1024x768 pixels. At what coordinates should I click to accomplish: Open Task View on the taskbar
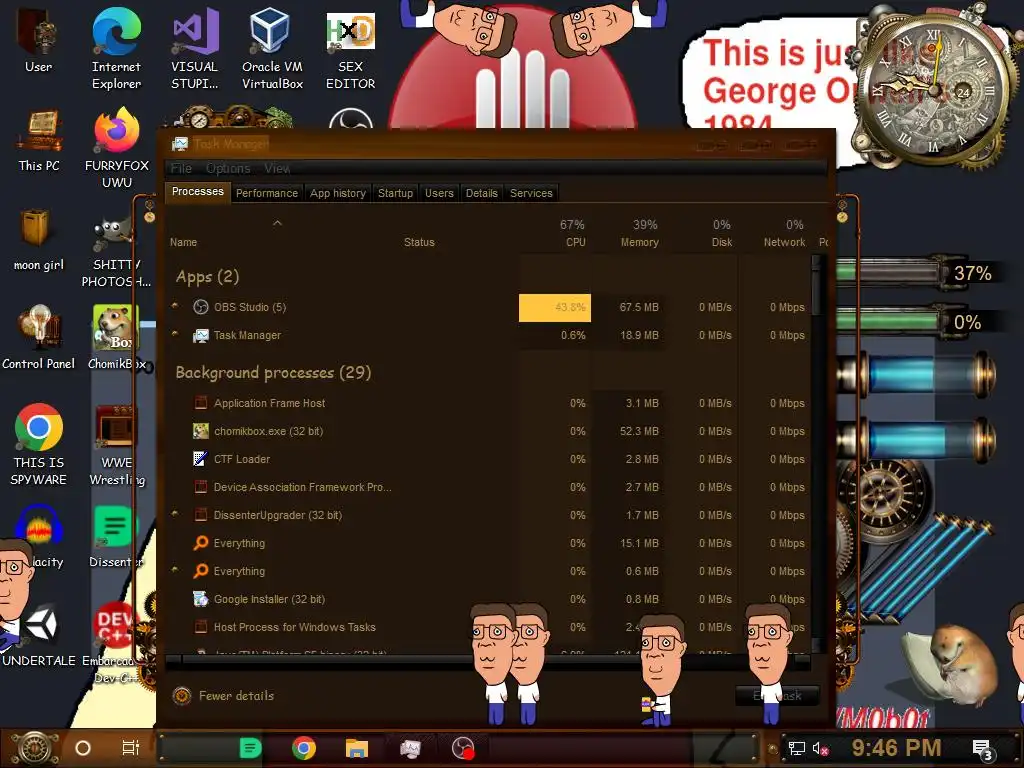131,748
